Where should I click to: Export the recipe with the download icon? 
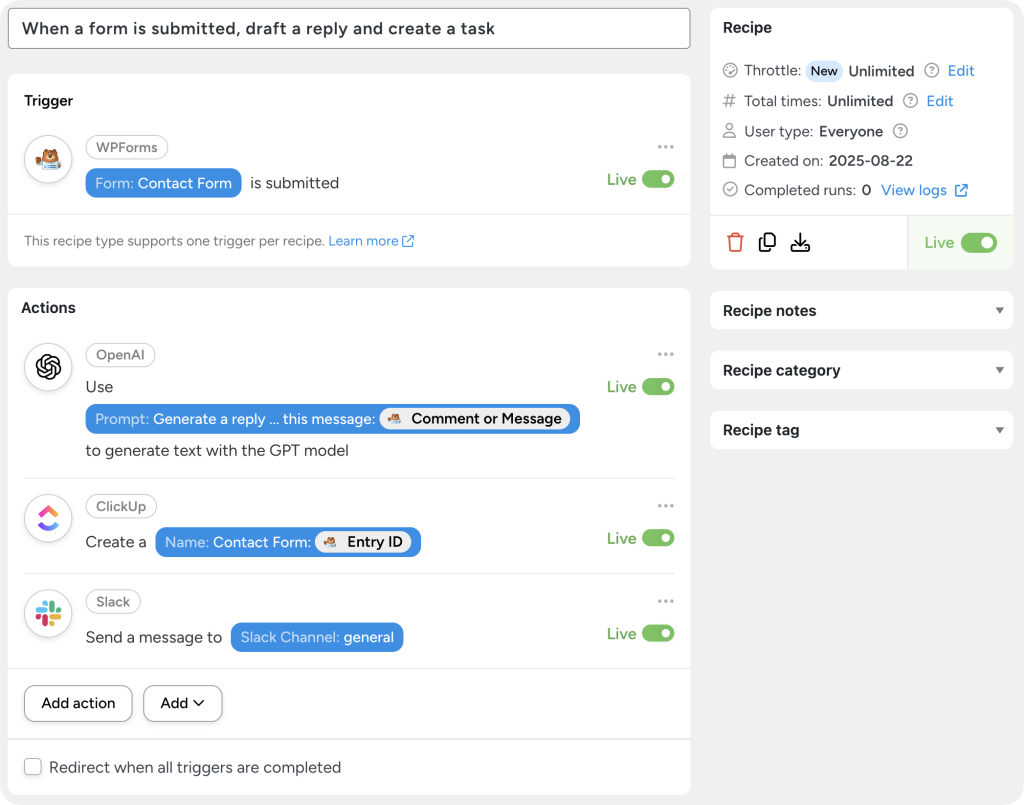799,242
